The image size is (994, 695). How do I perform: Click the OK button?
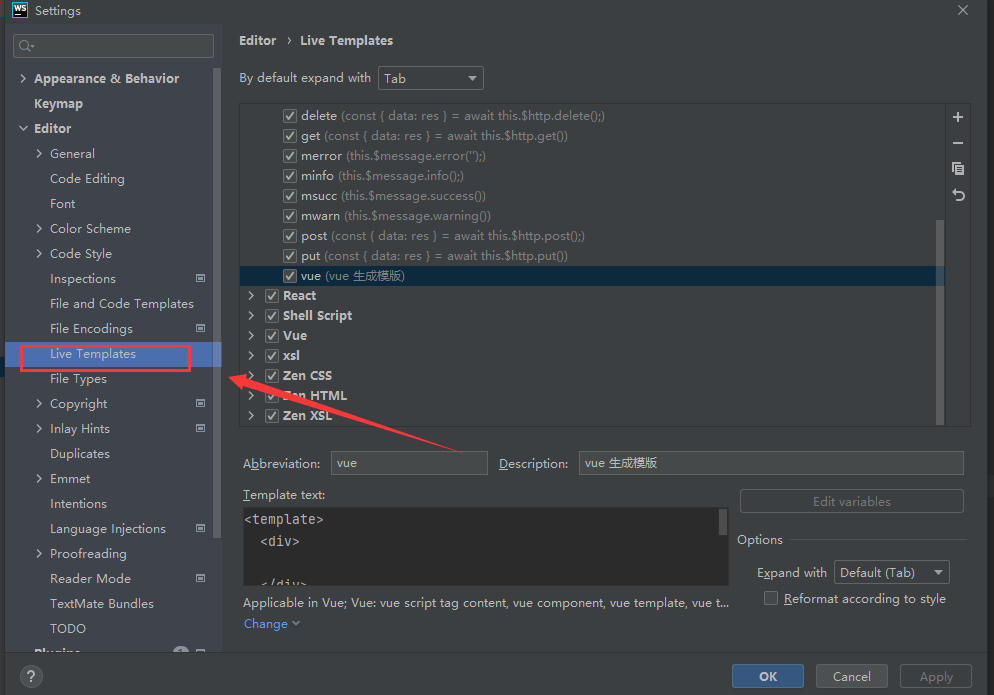pyautogui.click(x=767, y=675)
